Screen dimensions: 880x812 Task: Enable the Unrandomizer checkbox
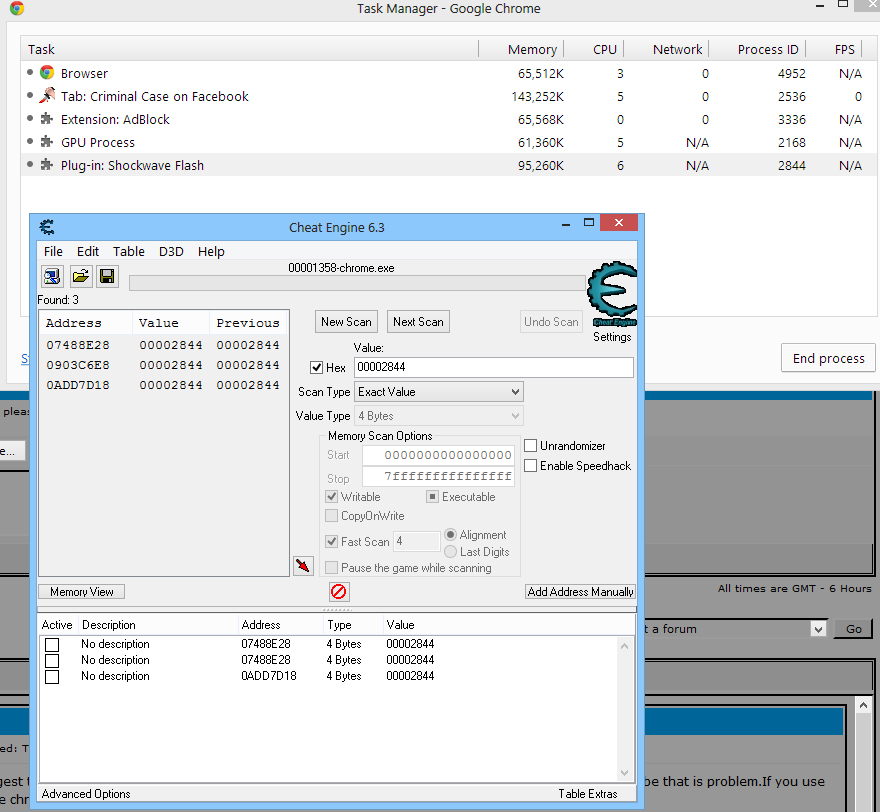click(531, 446)
